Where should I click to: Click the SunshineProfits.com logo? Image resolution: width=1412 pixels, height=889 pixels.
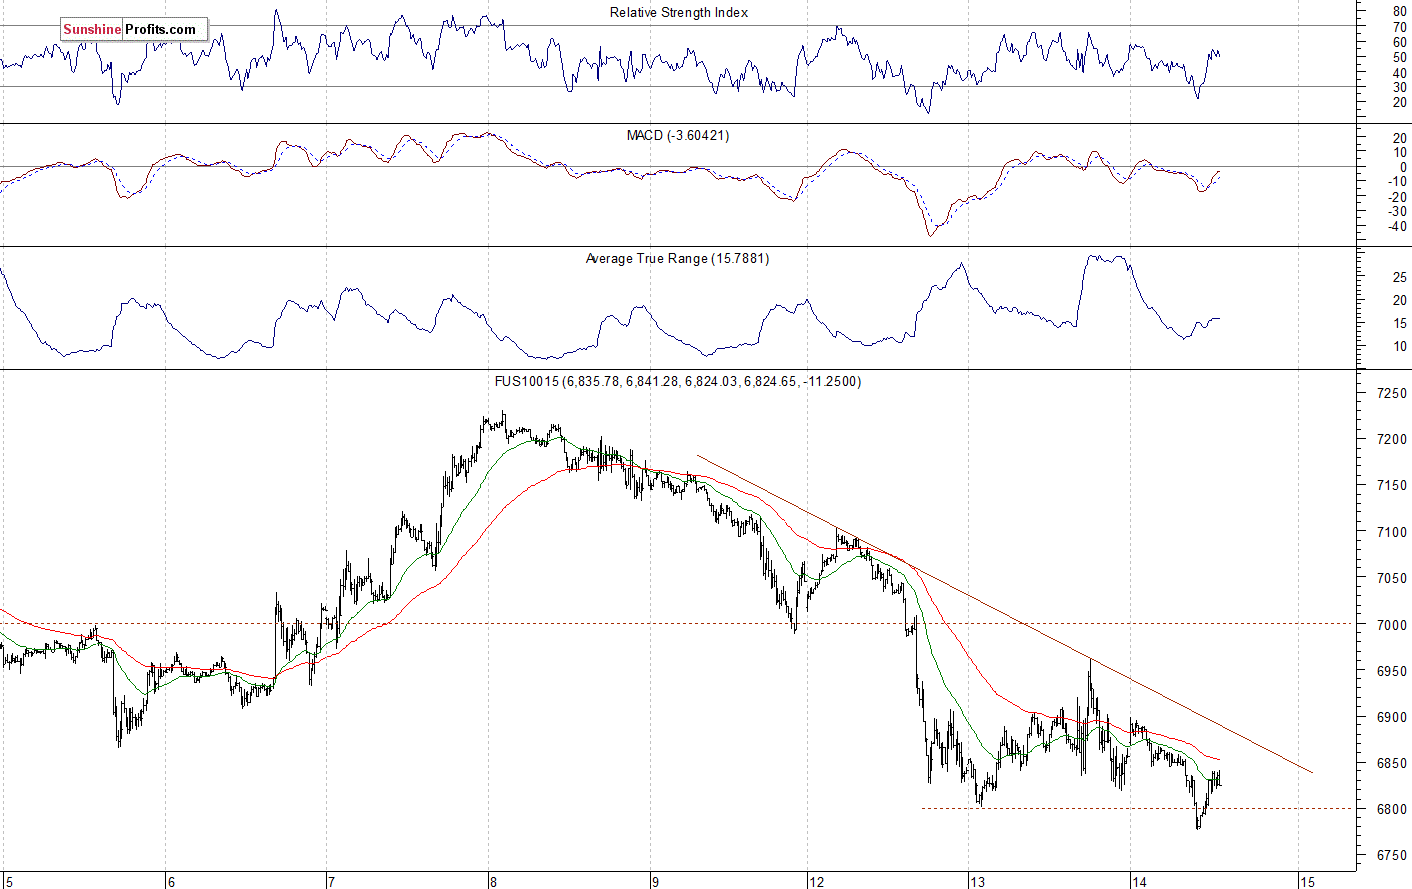click(x=134, y=29)
